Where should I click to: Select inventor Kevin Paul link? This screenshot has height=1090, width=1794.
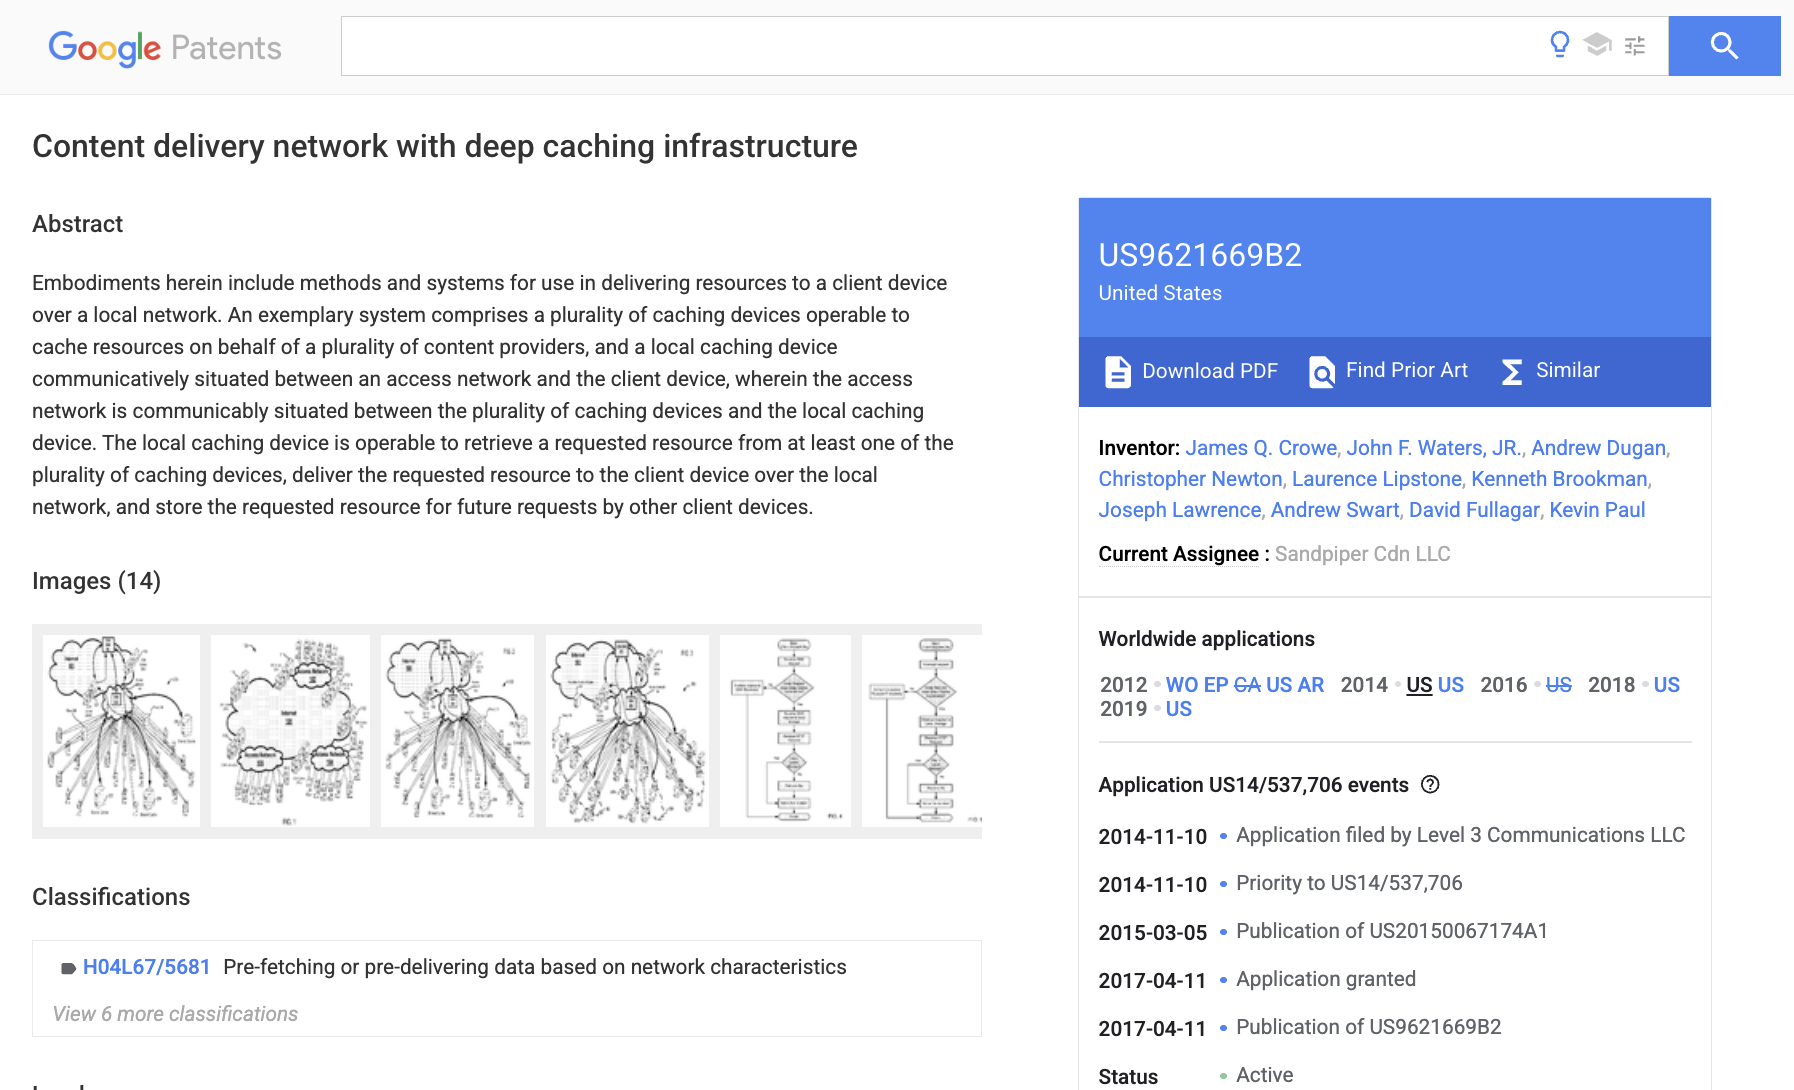pyautogui.click(x=1596, y=510)
